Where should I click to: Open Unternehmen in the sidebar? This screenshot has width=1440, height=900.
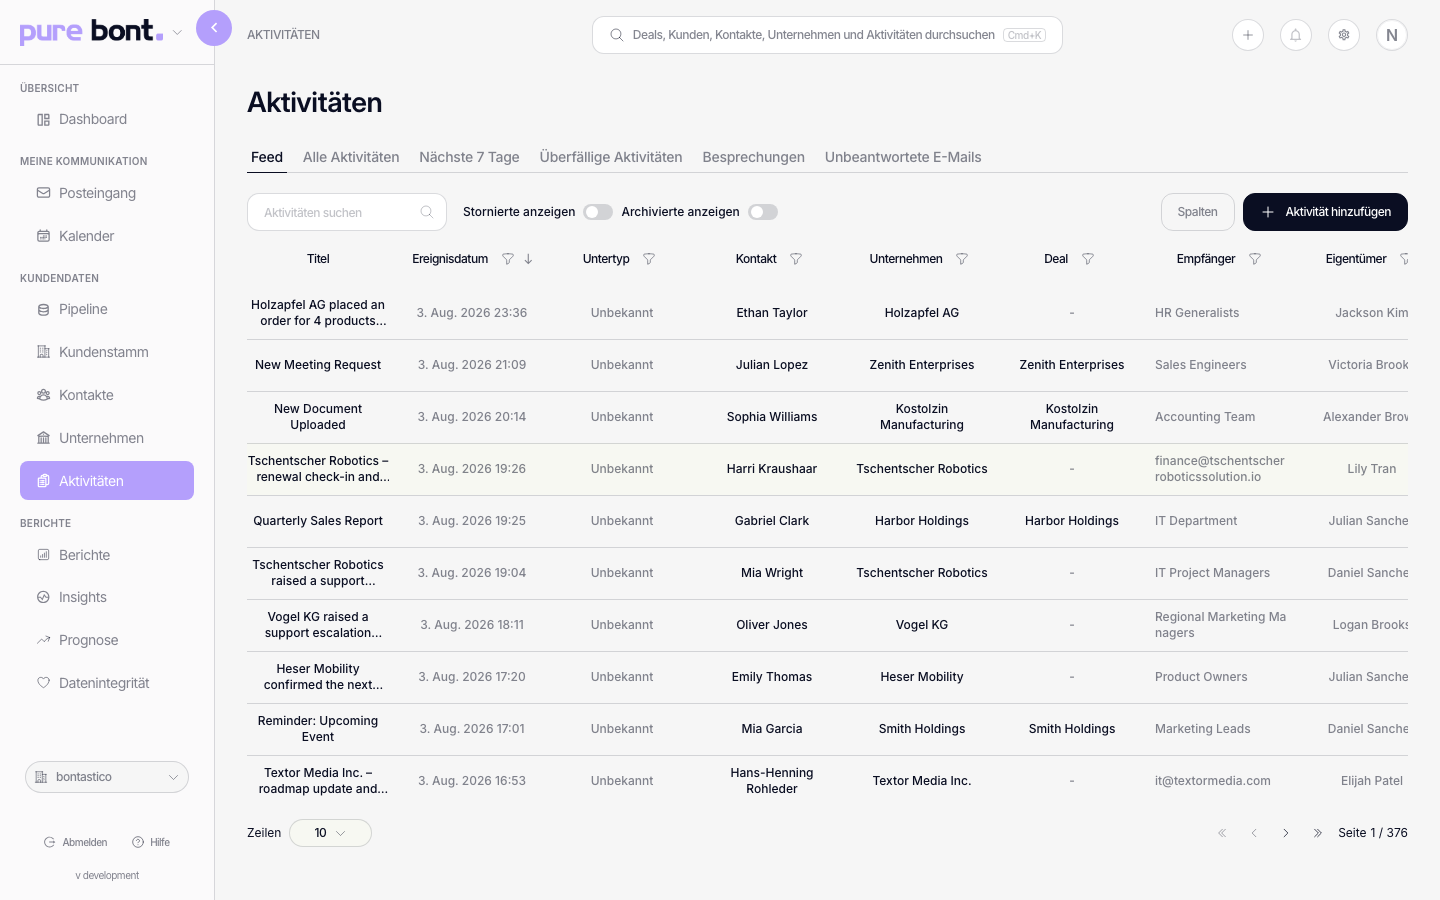(107, 438)
